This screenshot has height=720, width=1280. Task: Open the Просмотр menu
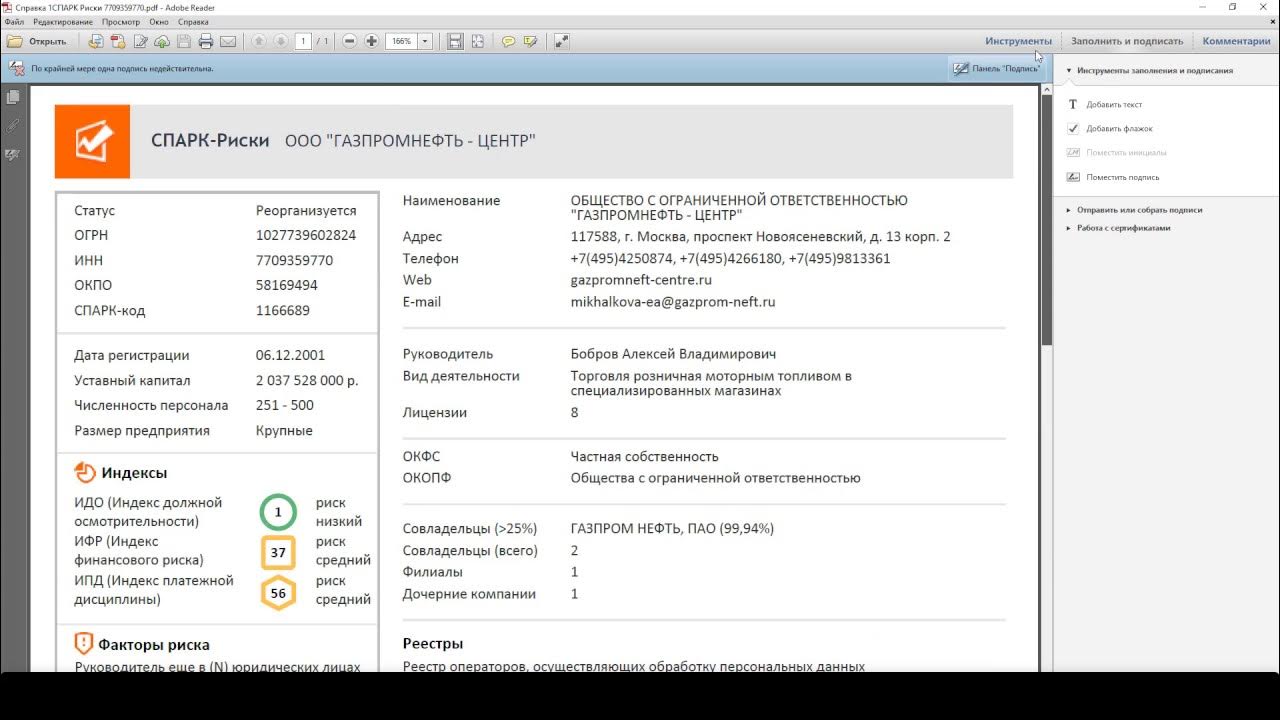click(121, 21)
